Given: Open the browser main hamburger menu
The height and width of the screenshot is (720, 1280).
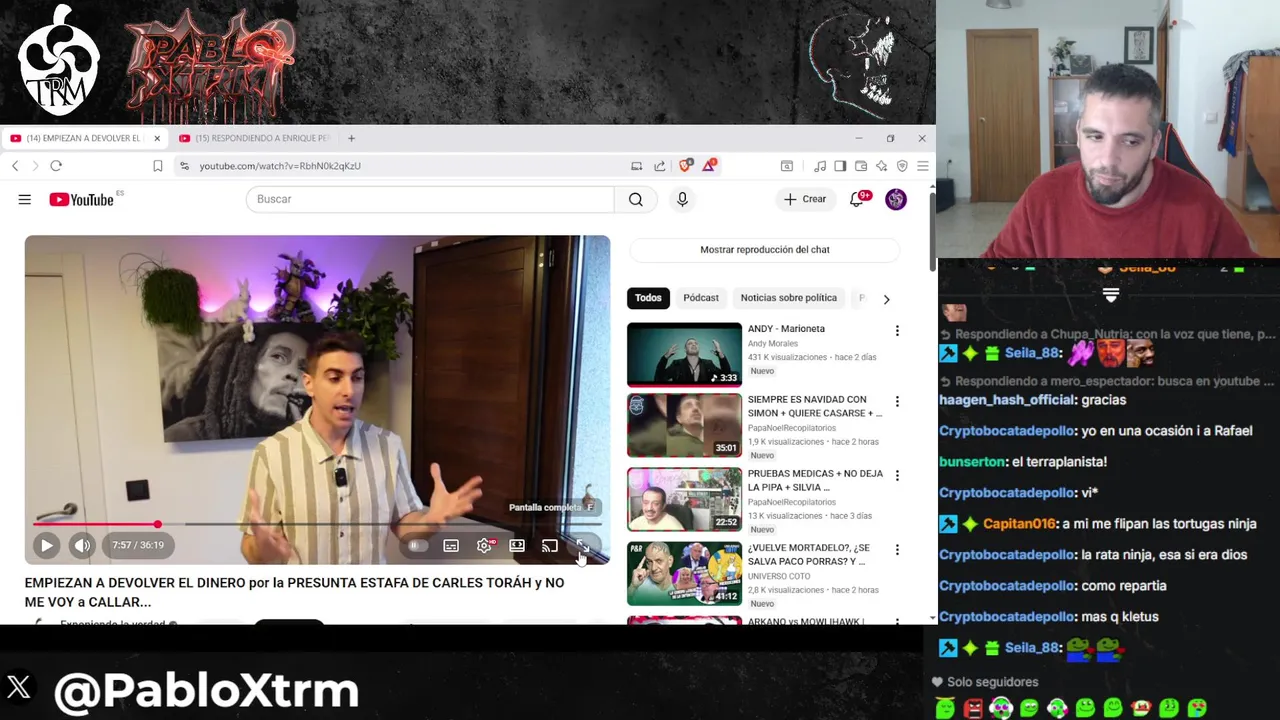Looking at the screenshot, I should (922, 166).
